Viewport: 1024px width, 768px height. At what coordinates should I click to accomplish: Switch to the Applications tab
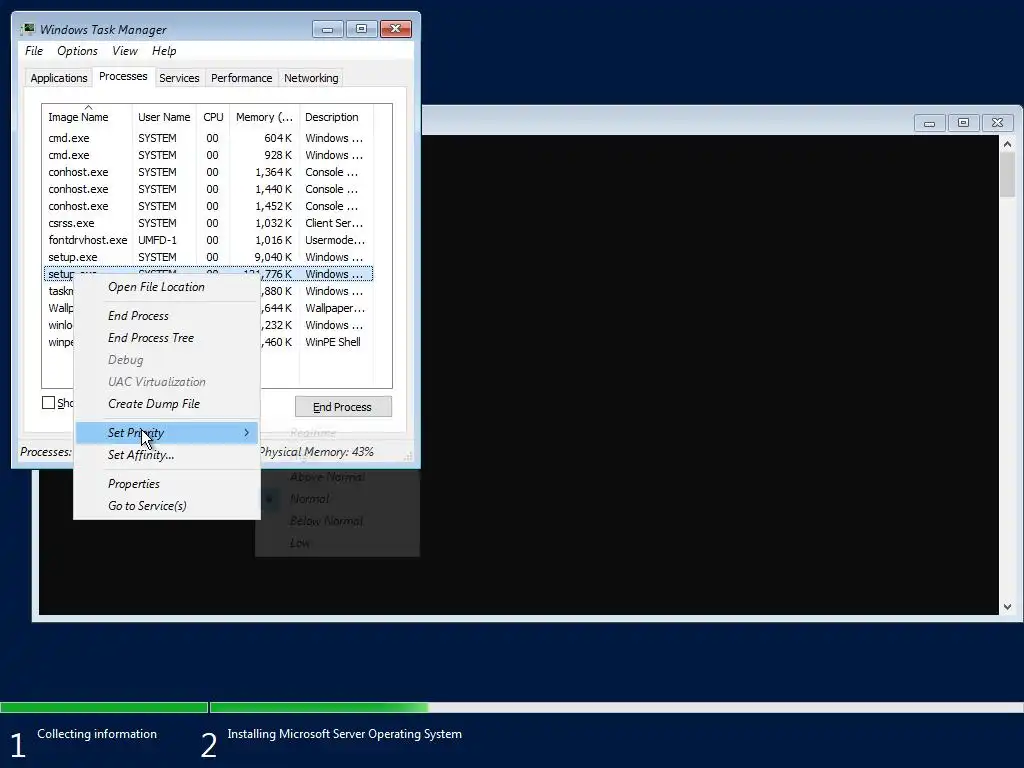point(59,78)
